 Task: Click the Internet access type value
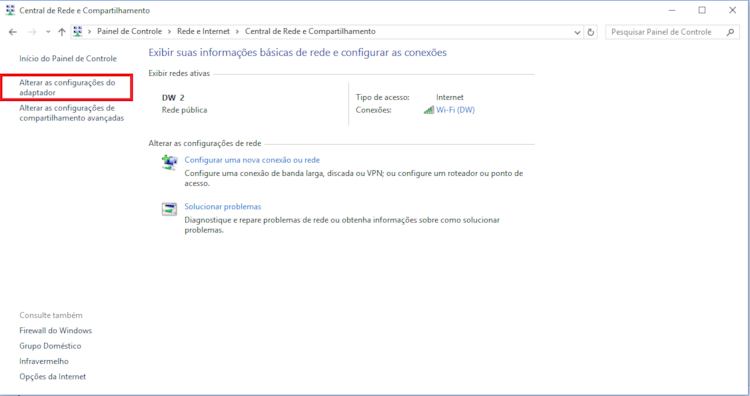450,97
